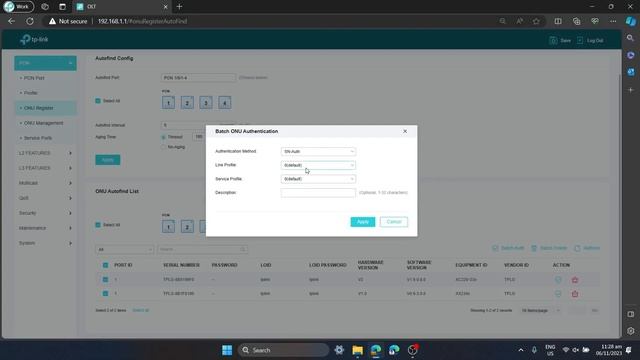Click delete icon in the V2 hardware row
This screenshot has width=640, height=360.
tap(575, 280)
